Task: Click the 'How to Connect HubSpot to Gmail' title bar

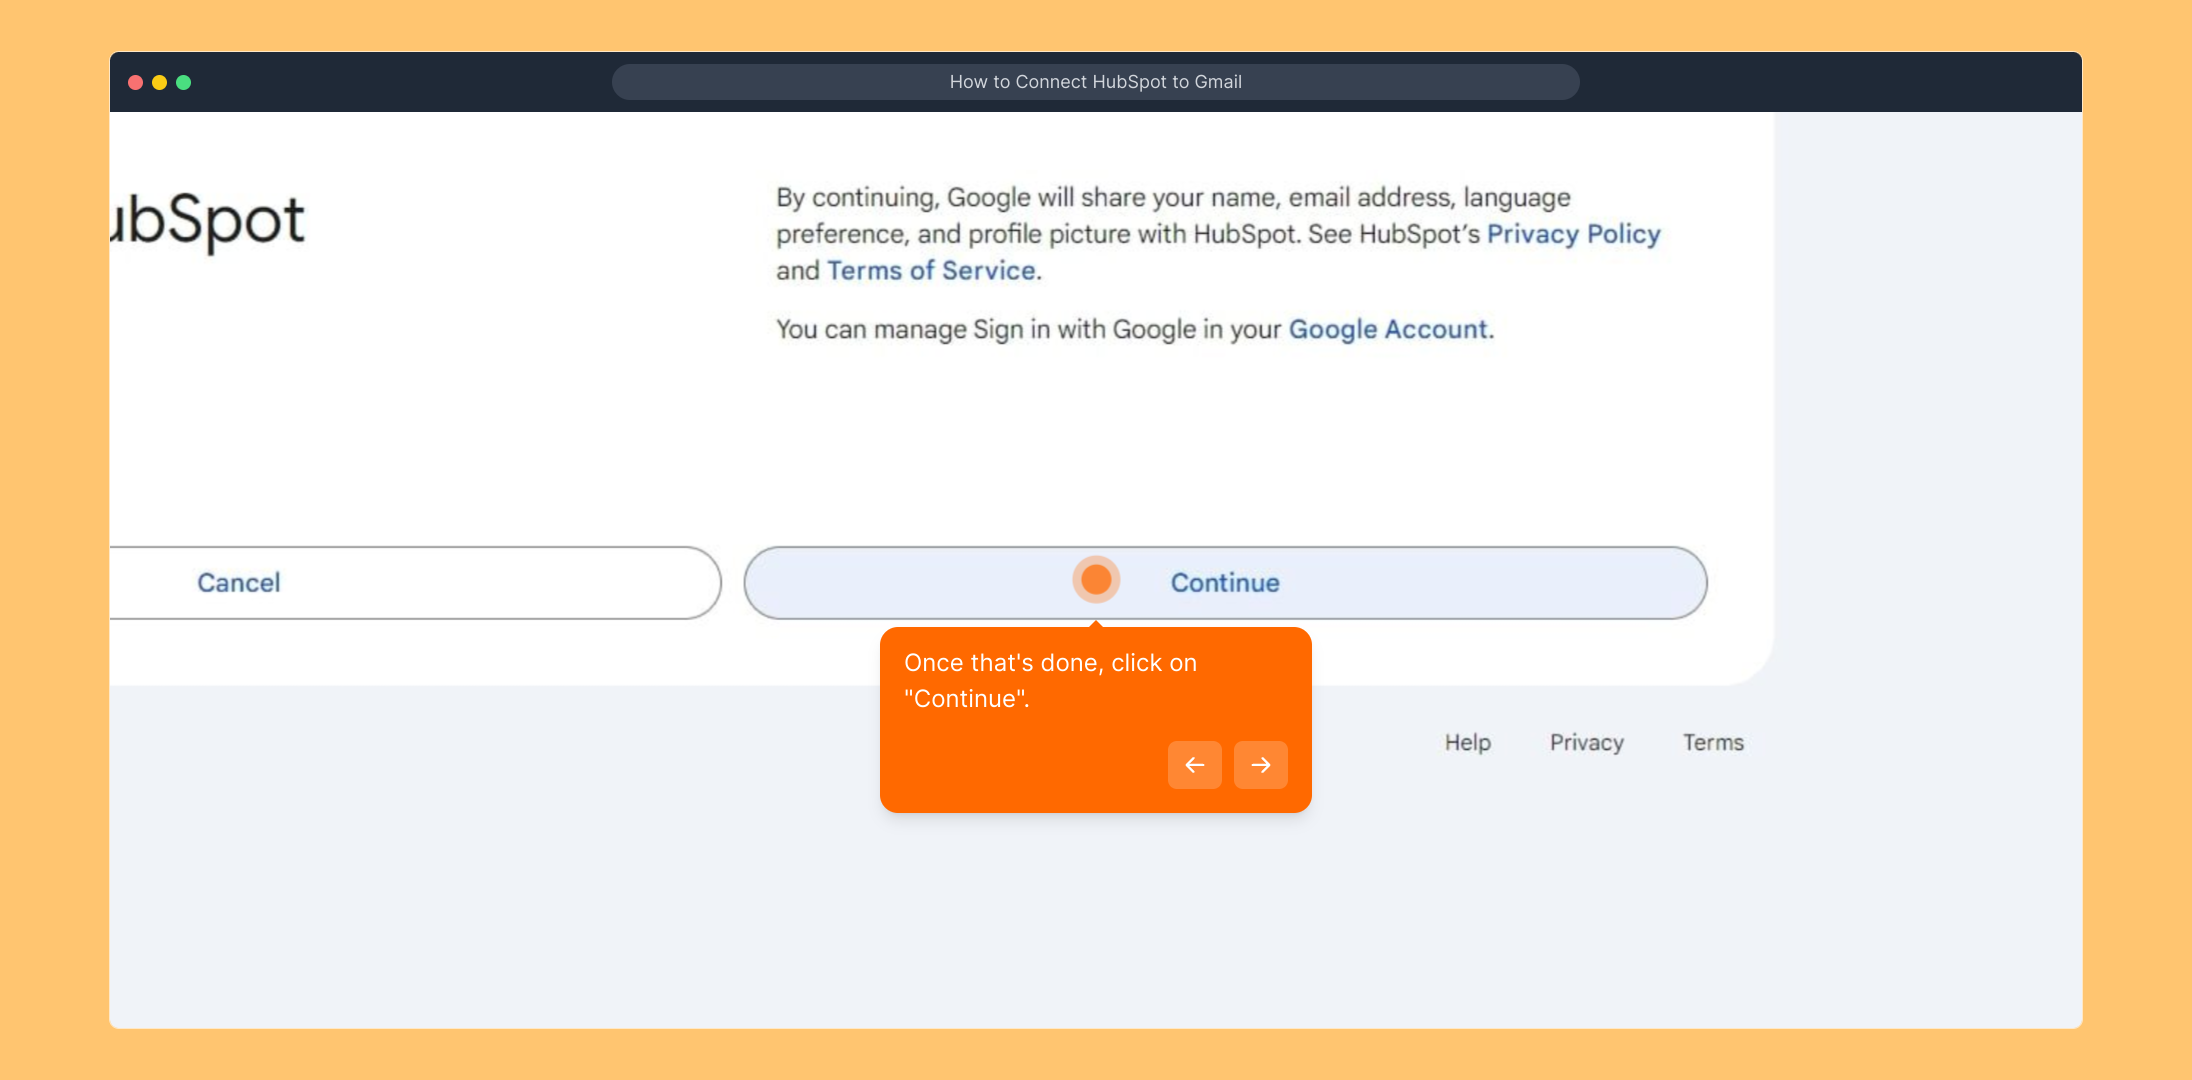Action: coord(1095,82)
